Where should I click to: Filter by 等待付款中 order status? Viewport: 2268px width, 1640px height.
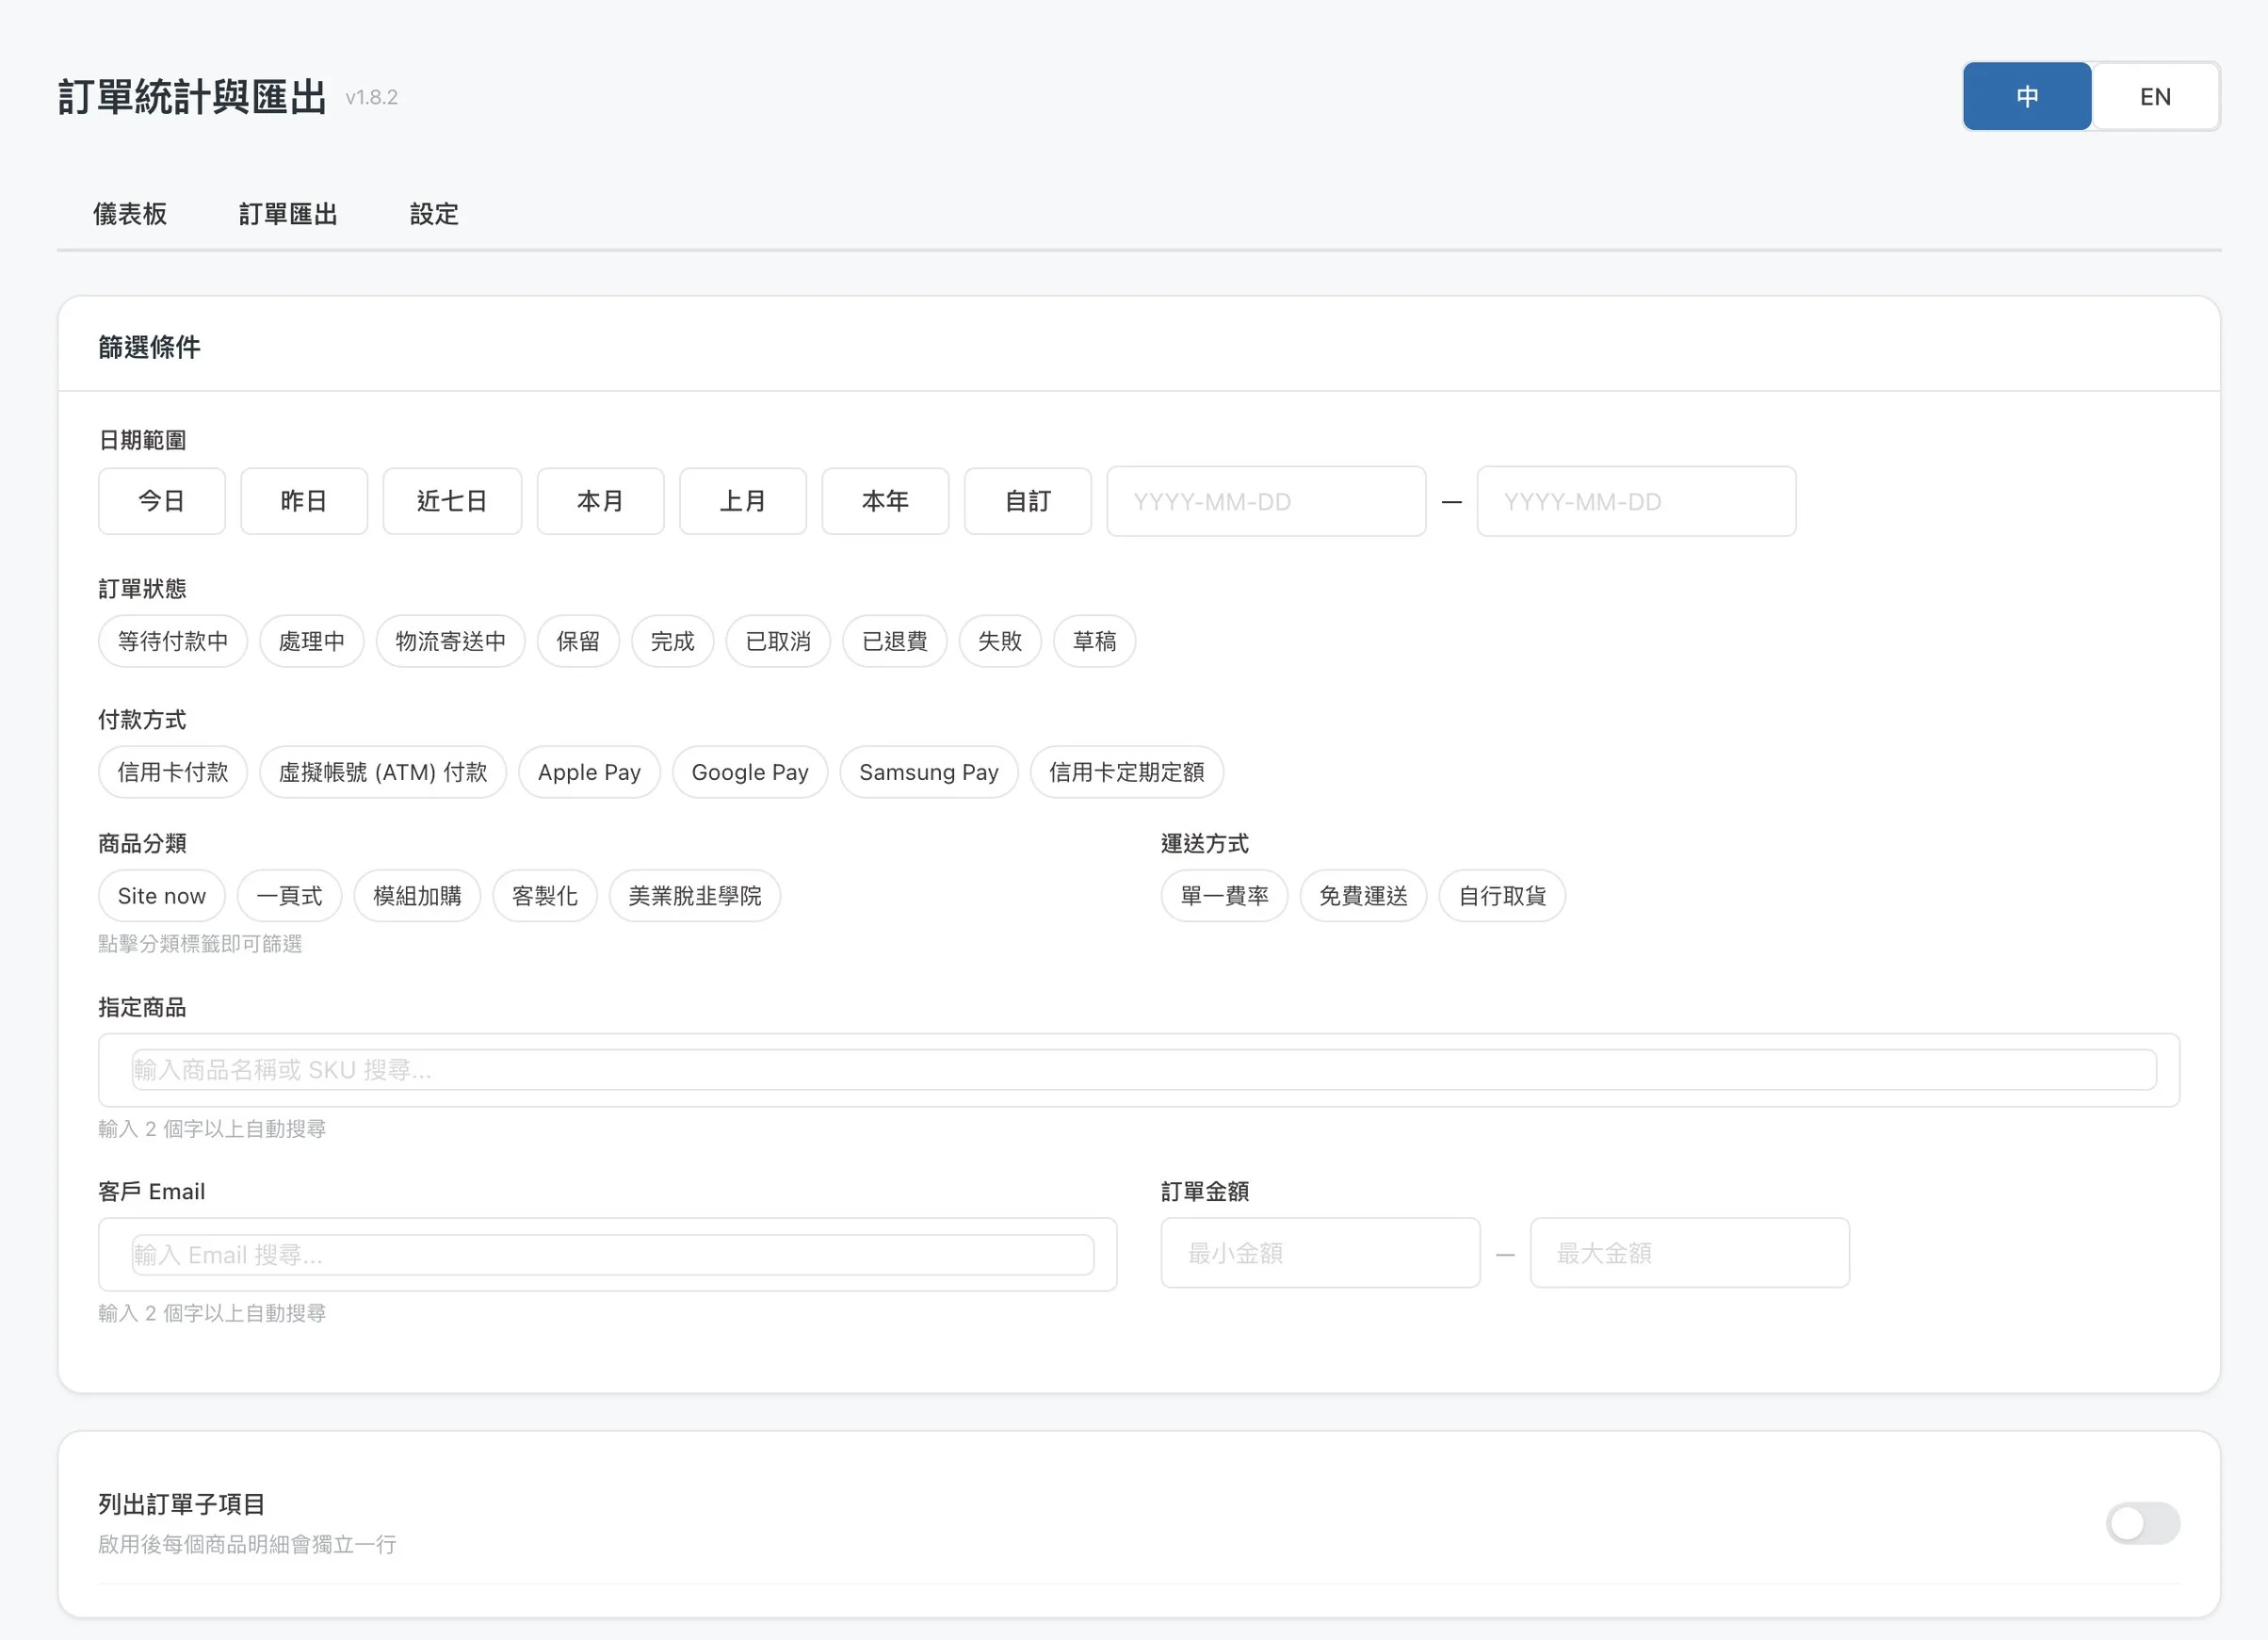click(172, 641)
